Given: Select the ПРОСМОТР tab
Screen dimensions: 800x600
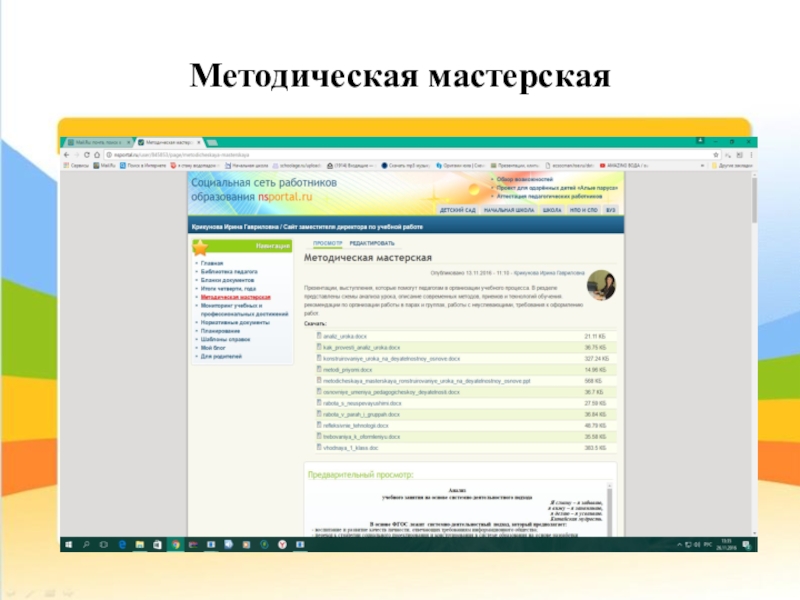Looking at the screenshot, I should 327,243.
